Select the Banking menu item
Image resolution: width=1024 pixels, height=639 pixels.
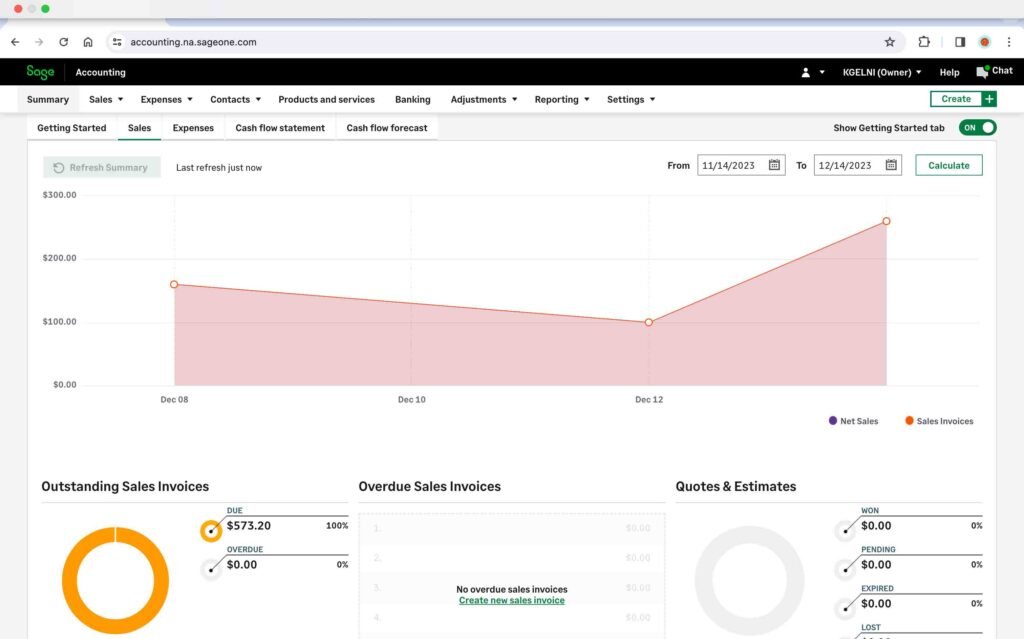pos(412,99)
